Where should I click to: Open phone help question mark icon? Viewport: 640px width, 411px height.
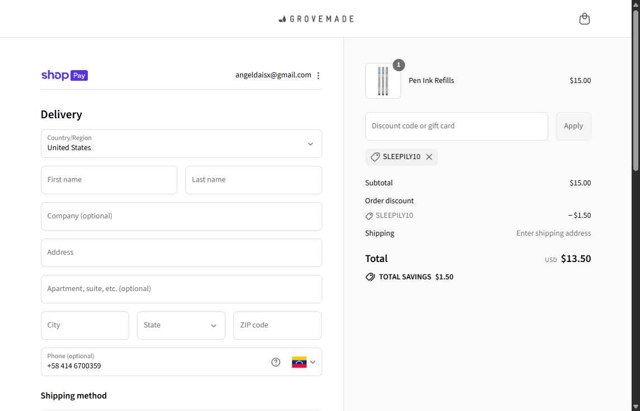276,362
